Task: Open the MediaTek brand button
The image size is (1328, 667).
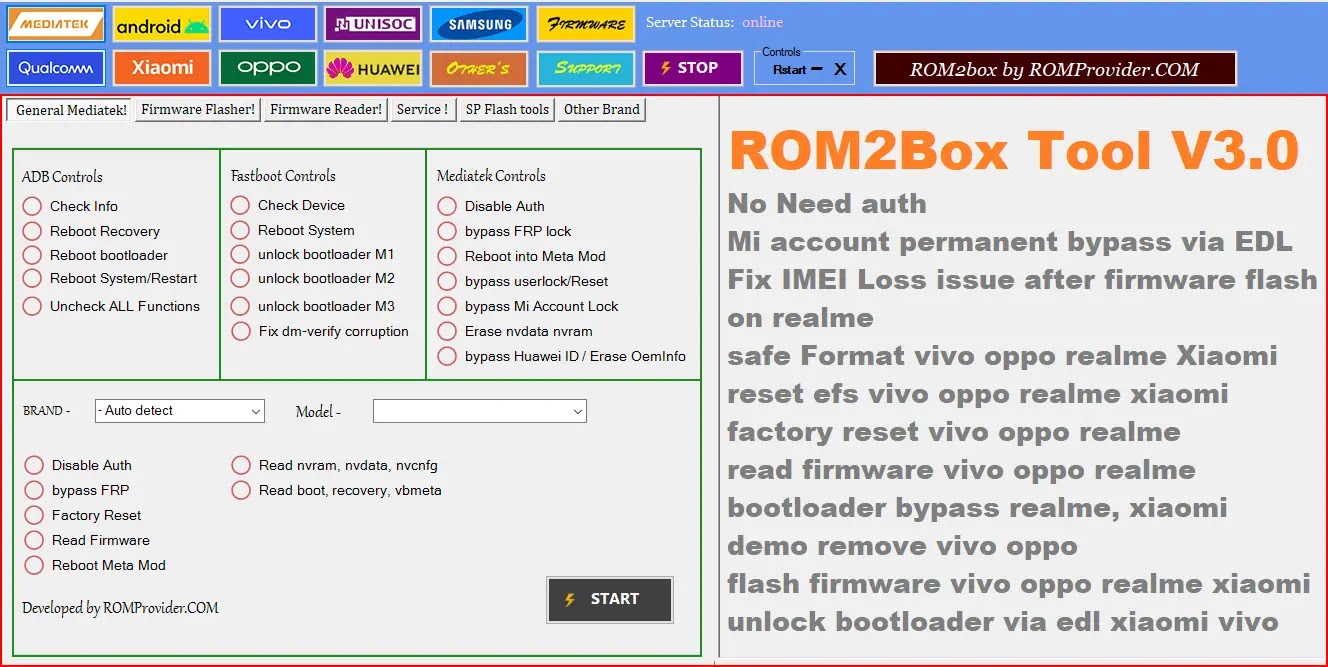Action: click(56, 23)
